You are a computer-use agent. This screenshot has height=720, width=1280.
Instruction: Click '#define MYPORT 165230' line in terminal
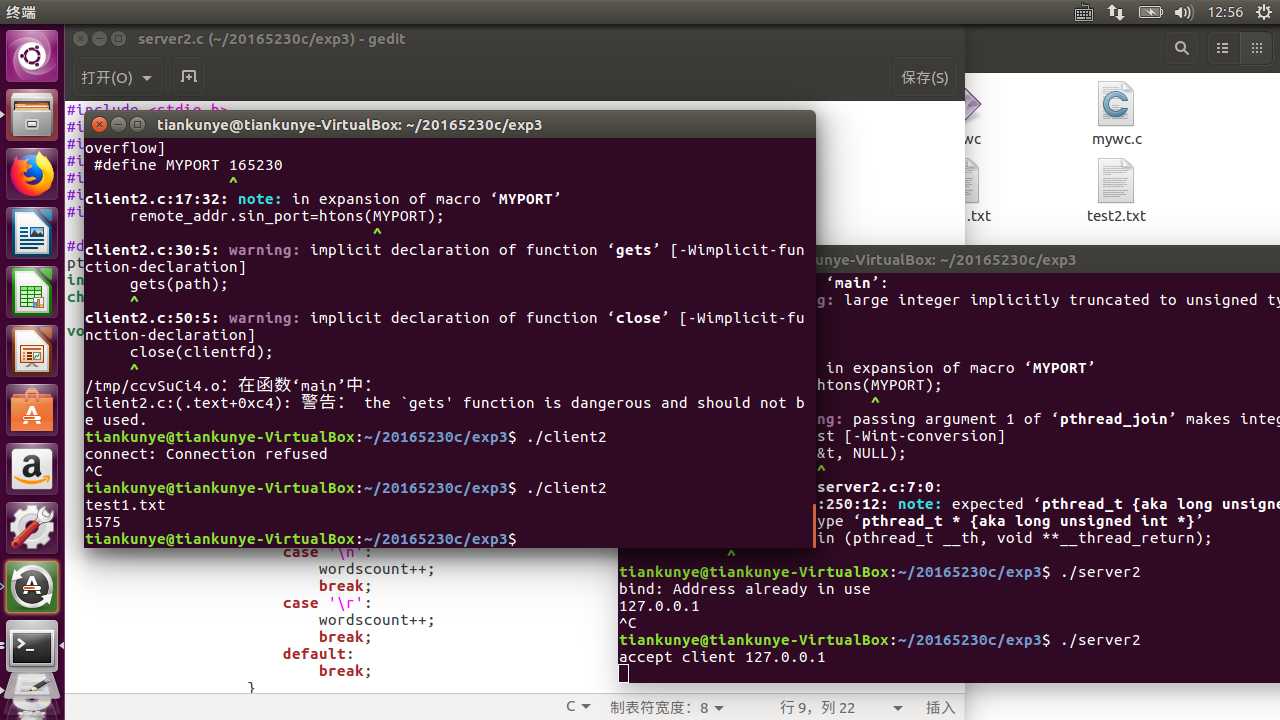point(188,165)
